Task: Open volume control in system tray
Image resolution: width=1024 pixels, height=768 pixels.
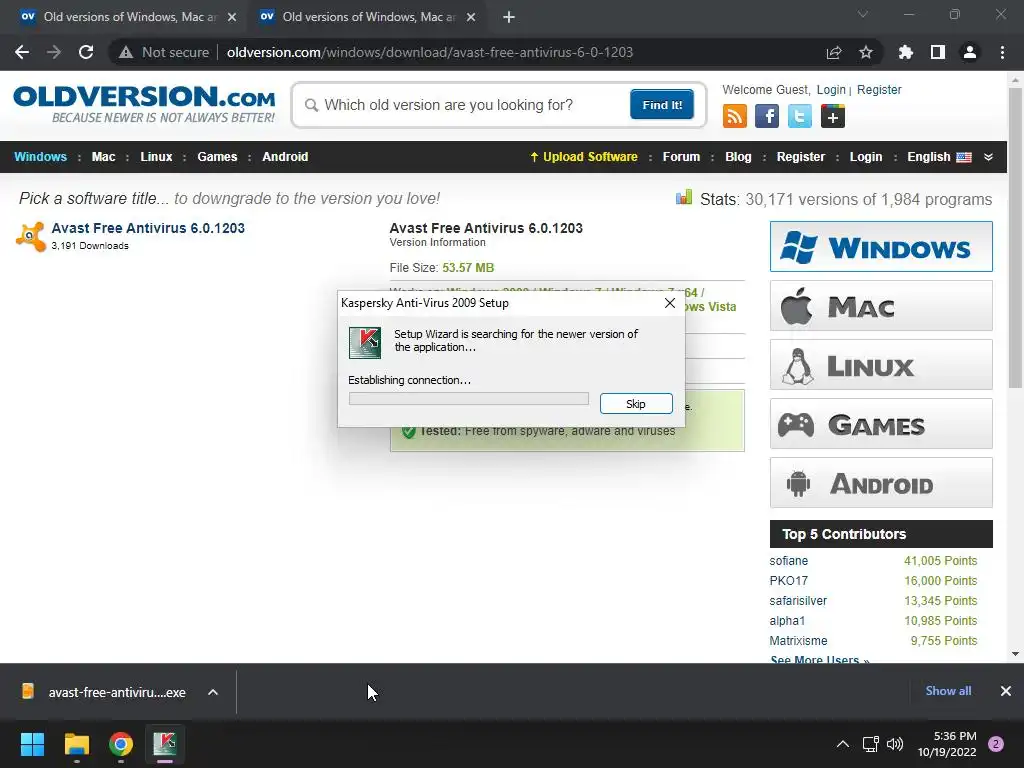Action: click(x=895, y=744)
